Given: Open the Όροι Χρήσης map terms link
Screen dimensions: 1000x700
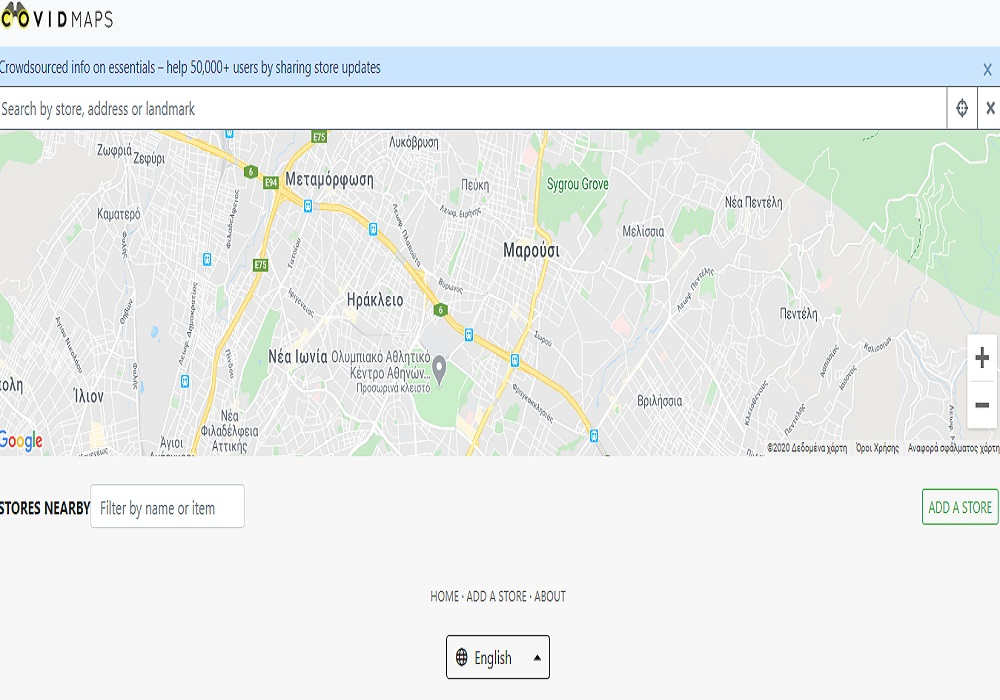Looking at the screenshot, I should click(877, 448).
